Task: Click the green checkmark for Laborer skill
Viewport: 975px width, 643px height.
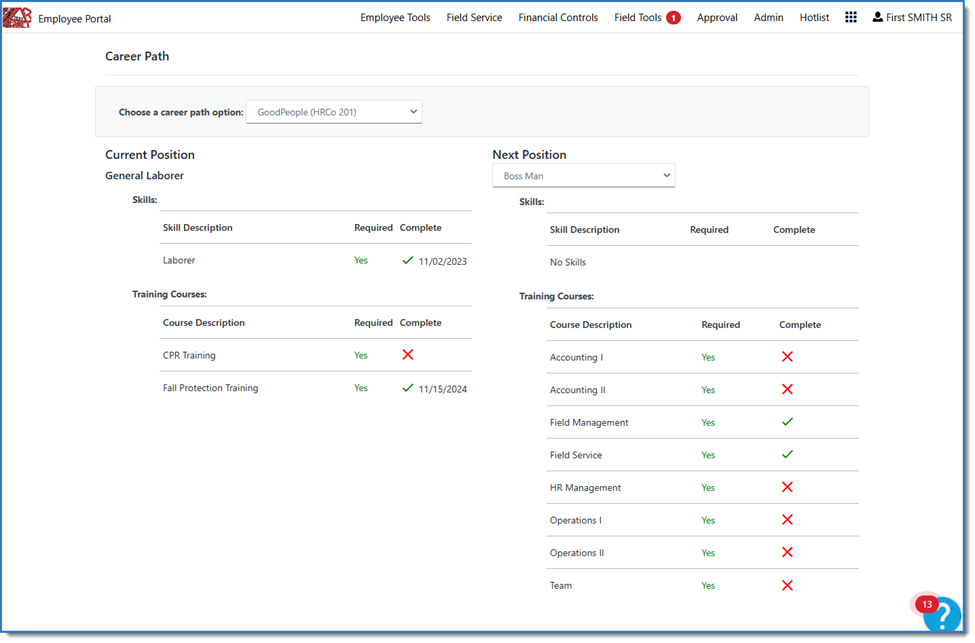Action: pos(407,260)
